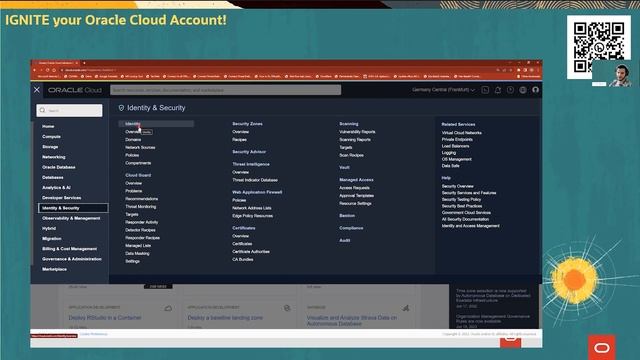Viewport: 640px width, 360px height.
Task: Open Threat Indicator Database link
Action: coord(255,180)
